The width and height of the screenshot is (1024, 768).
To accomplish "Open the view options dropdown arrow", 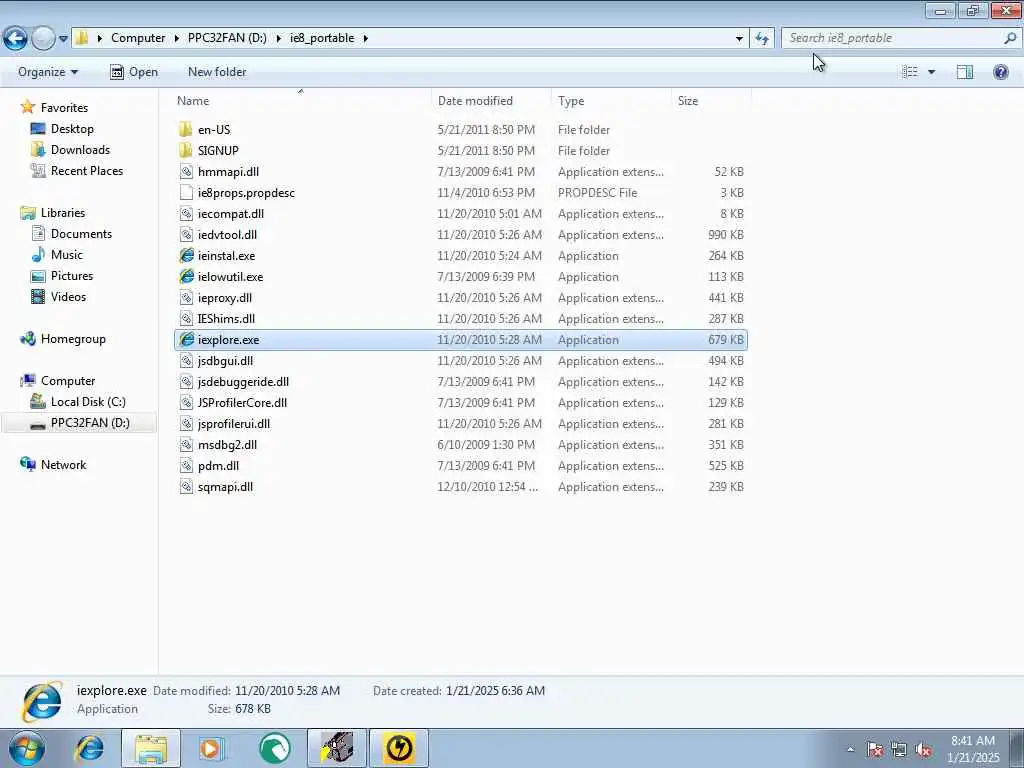I will tap(931, 72).
